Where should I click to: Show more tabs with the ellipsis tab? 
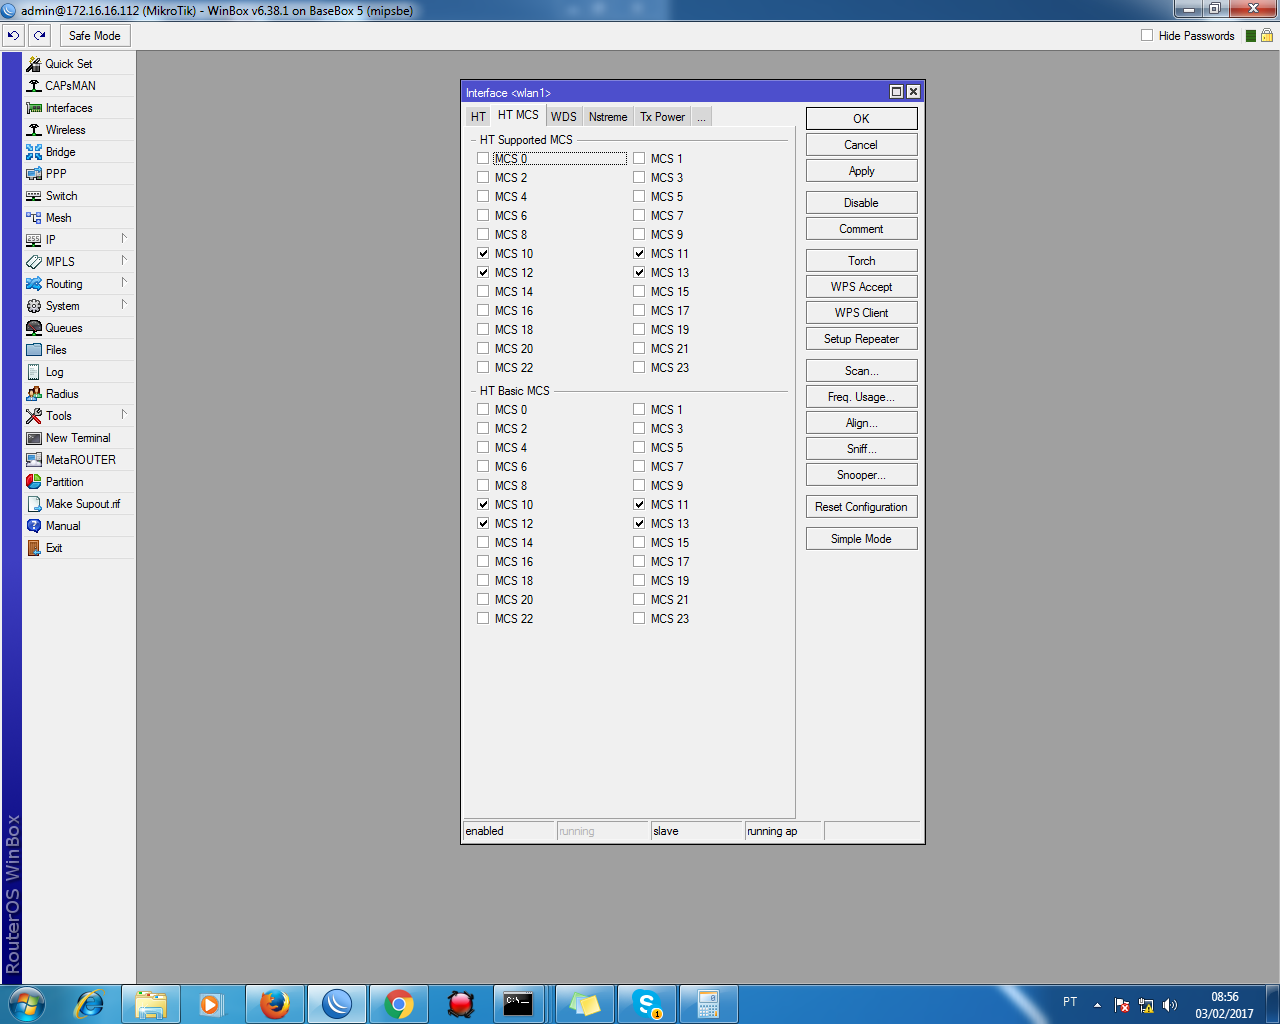click(x=701, y=117)
